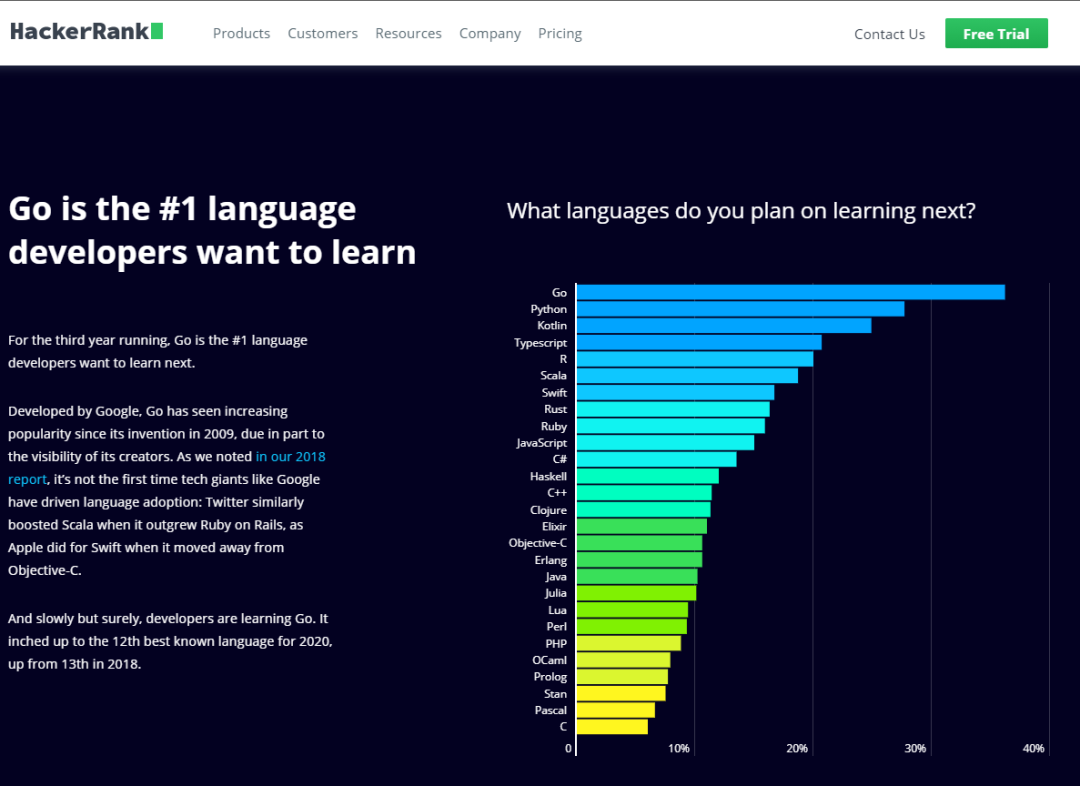Click the Objective-C chart bar
This screenshot has height=786, width=1080.
click(x=639, y=543)
